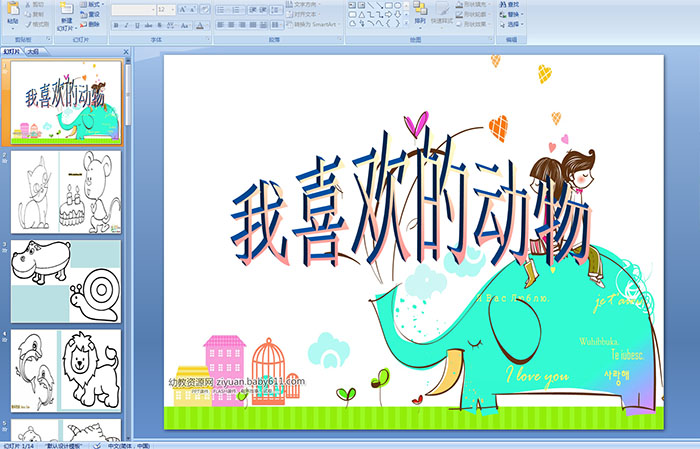Click the Format Painter (格式刷) icon
Viewport: 700px width, 449px height.
pos(37,24)
